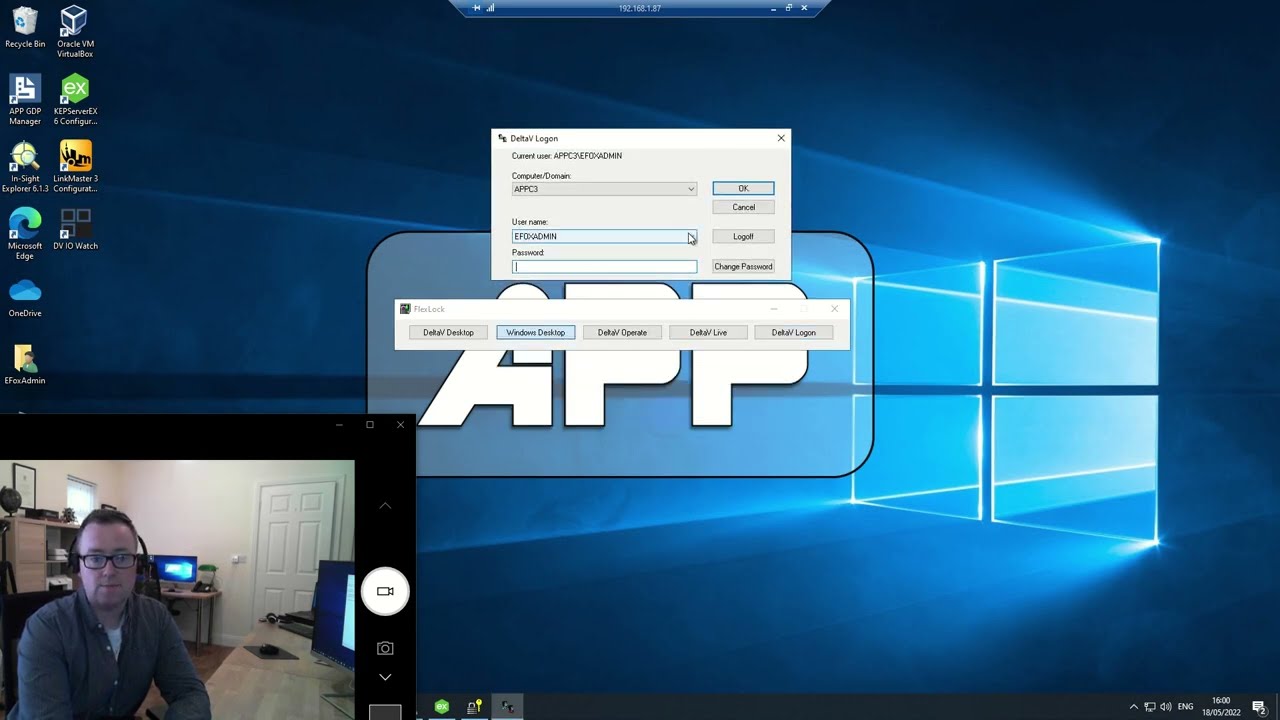
Task: Select the EFoxAdmin folder icon
Action: 25,365
